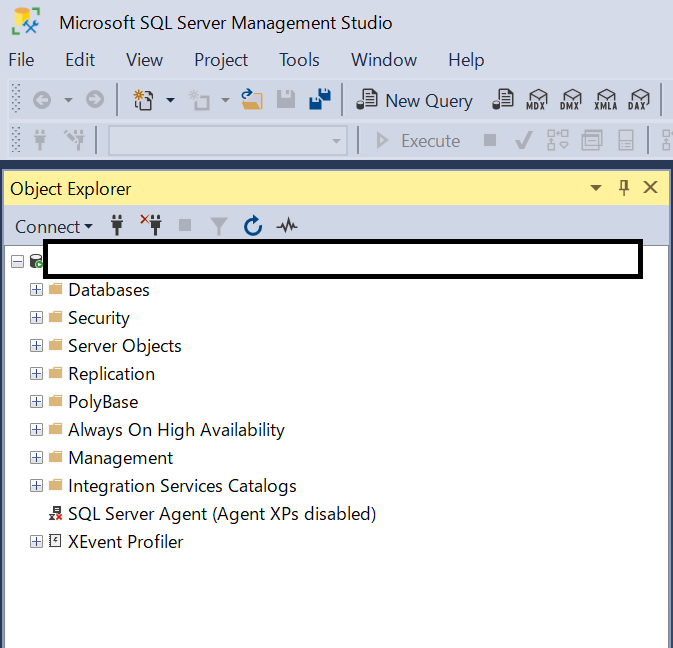The height and width of the screenshot is (648, 673).
Task: Open the Available Databases combo box
Action: [x=228, y=140]
